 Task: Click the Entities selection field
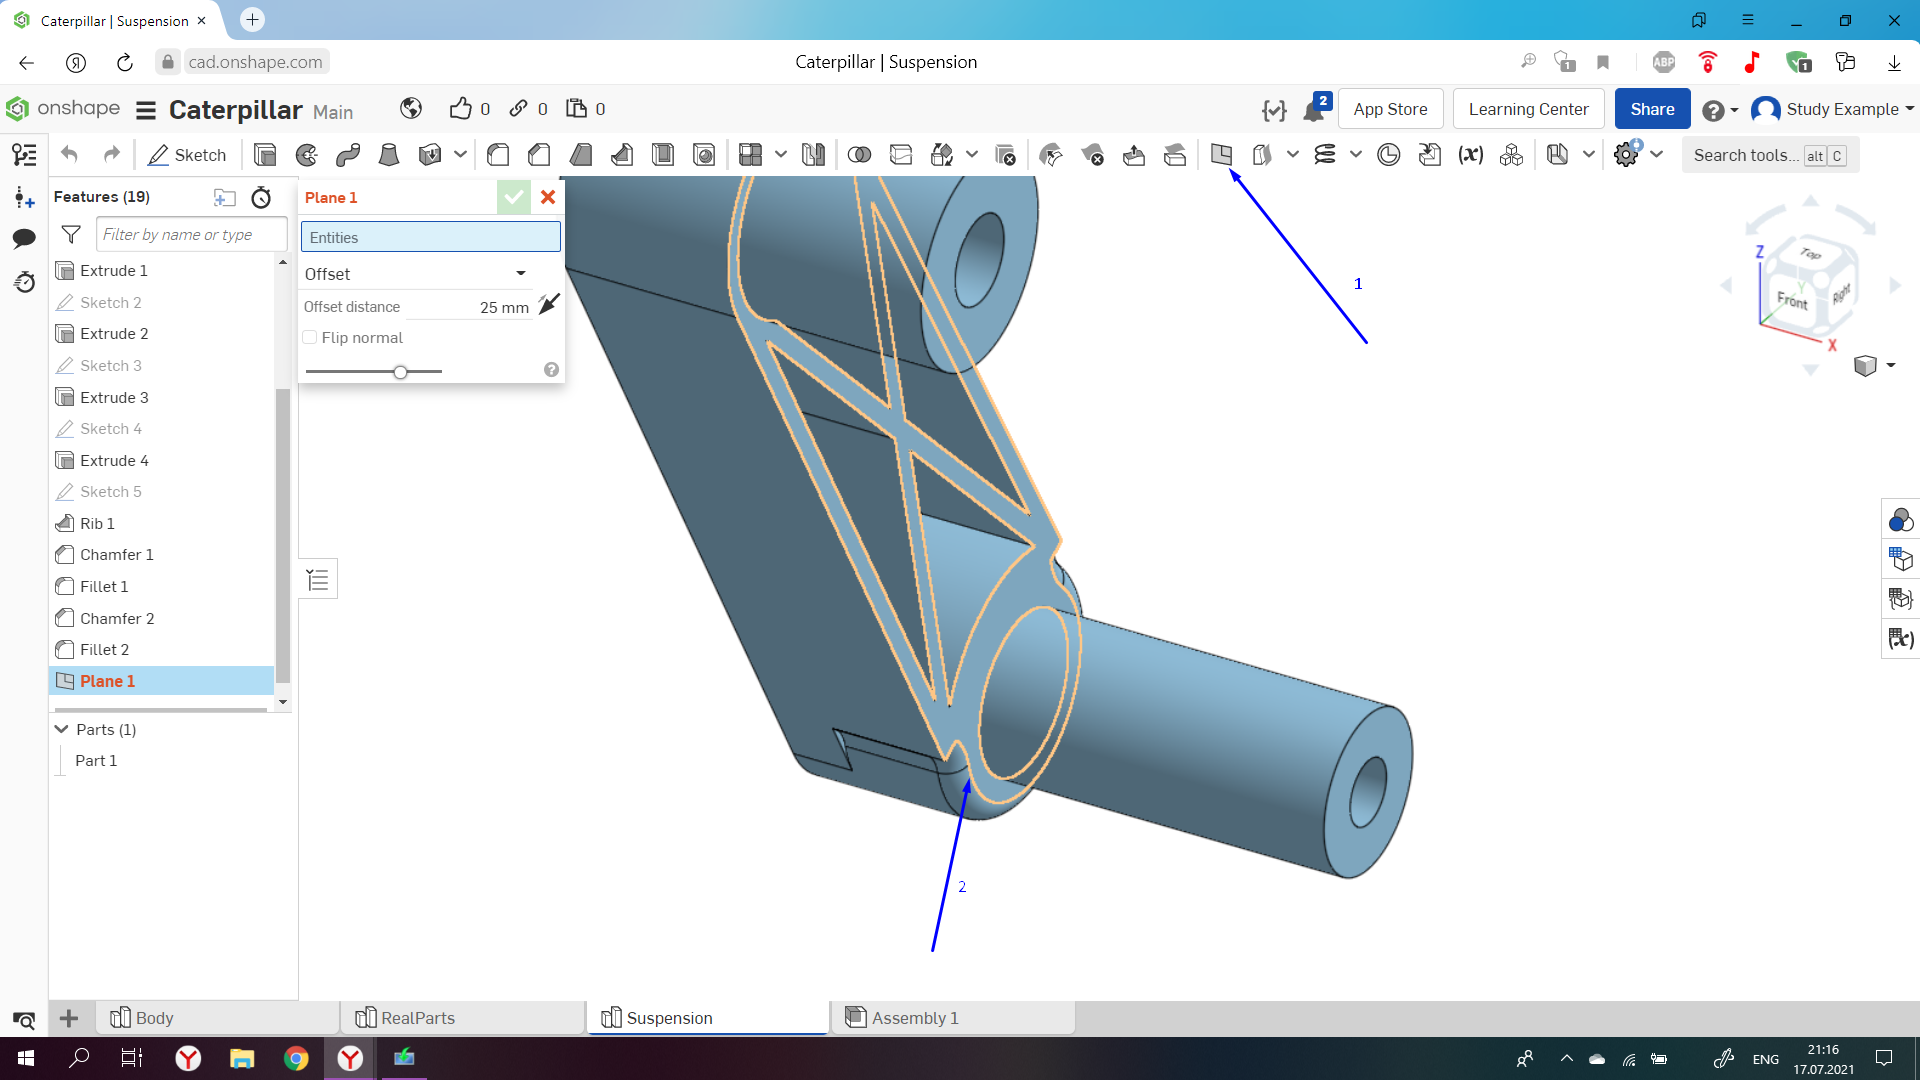click(431, 237)
